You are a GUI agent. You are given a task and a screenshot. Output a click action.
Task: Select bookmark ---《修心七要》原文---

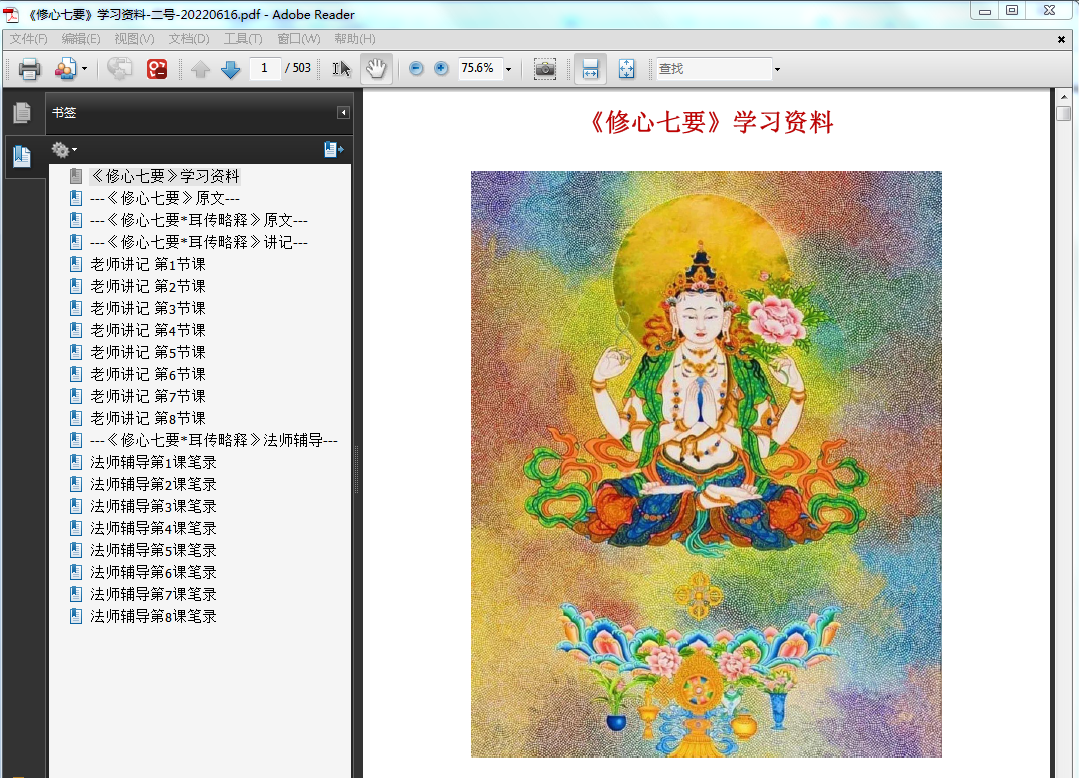pos(165,198)
